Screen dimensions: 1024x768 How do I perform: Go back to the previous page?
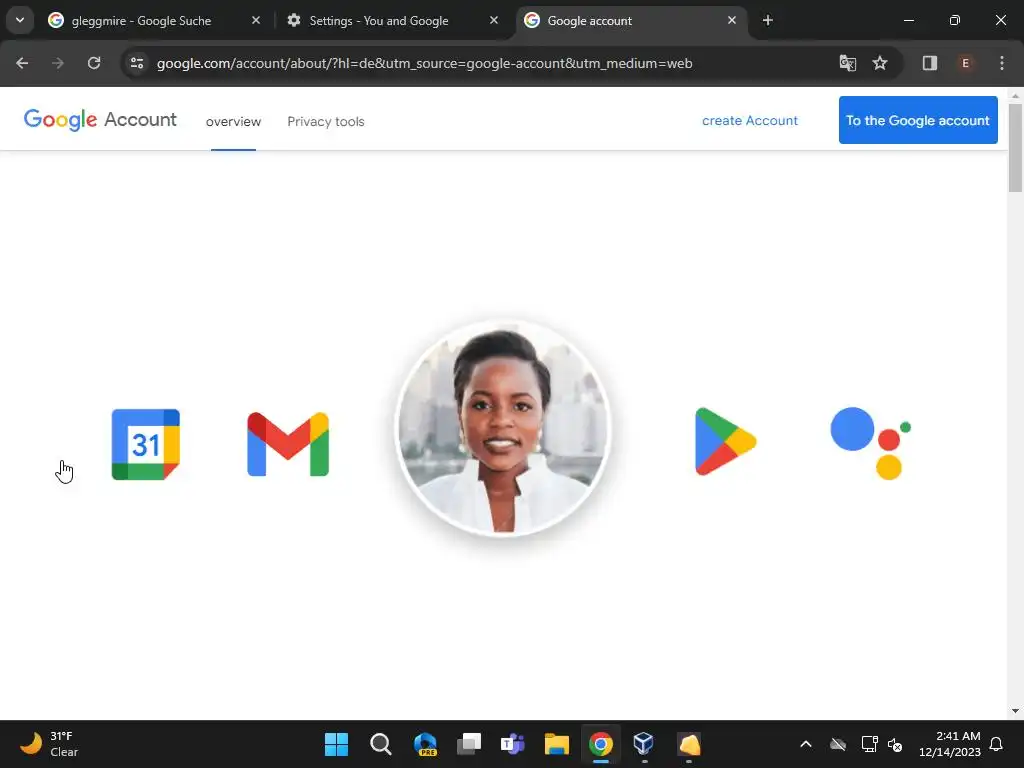pyautogui.click(x=22, y=63)
